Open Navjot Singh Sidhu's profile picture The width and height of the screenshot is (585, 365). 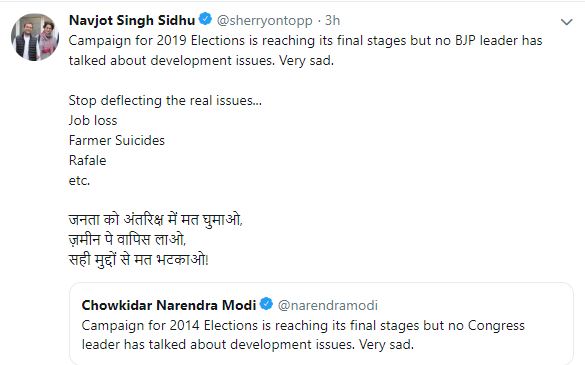35,37
